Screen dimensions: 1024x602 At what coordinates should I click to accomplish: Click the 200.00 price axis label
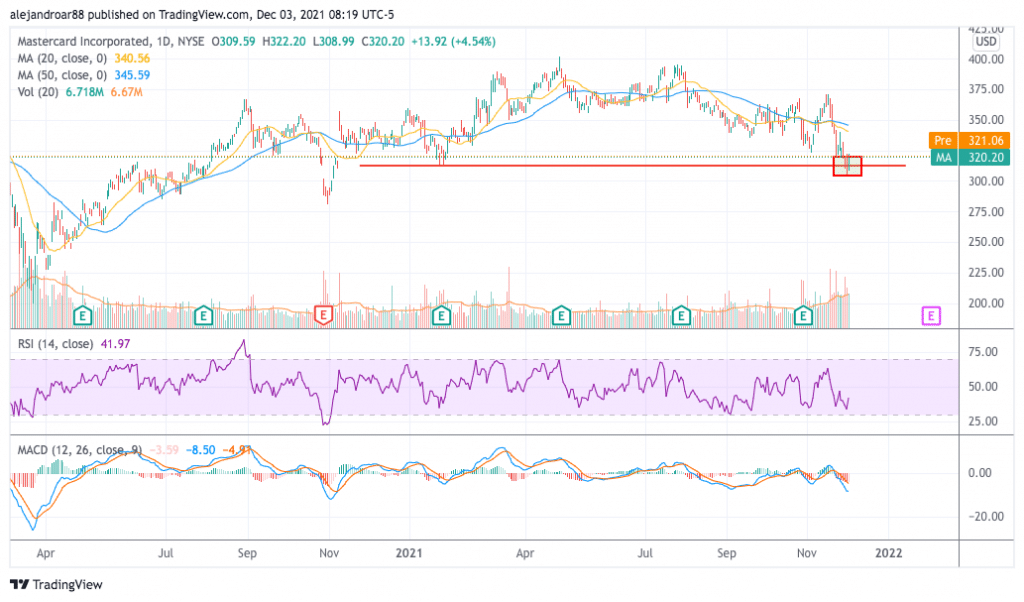985,303
